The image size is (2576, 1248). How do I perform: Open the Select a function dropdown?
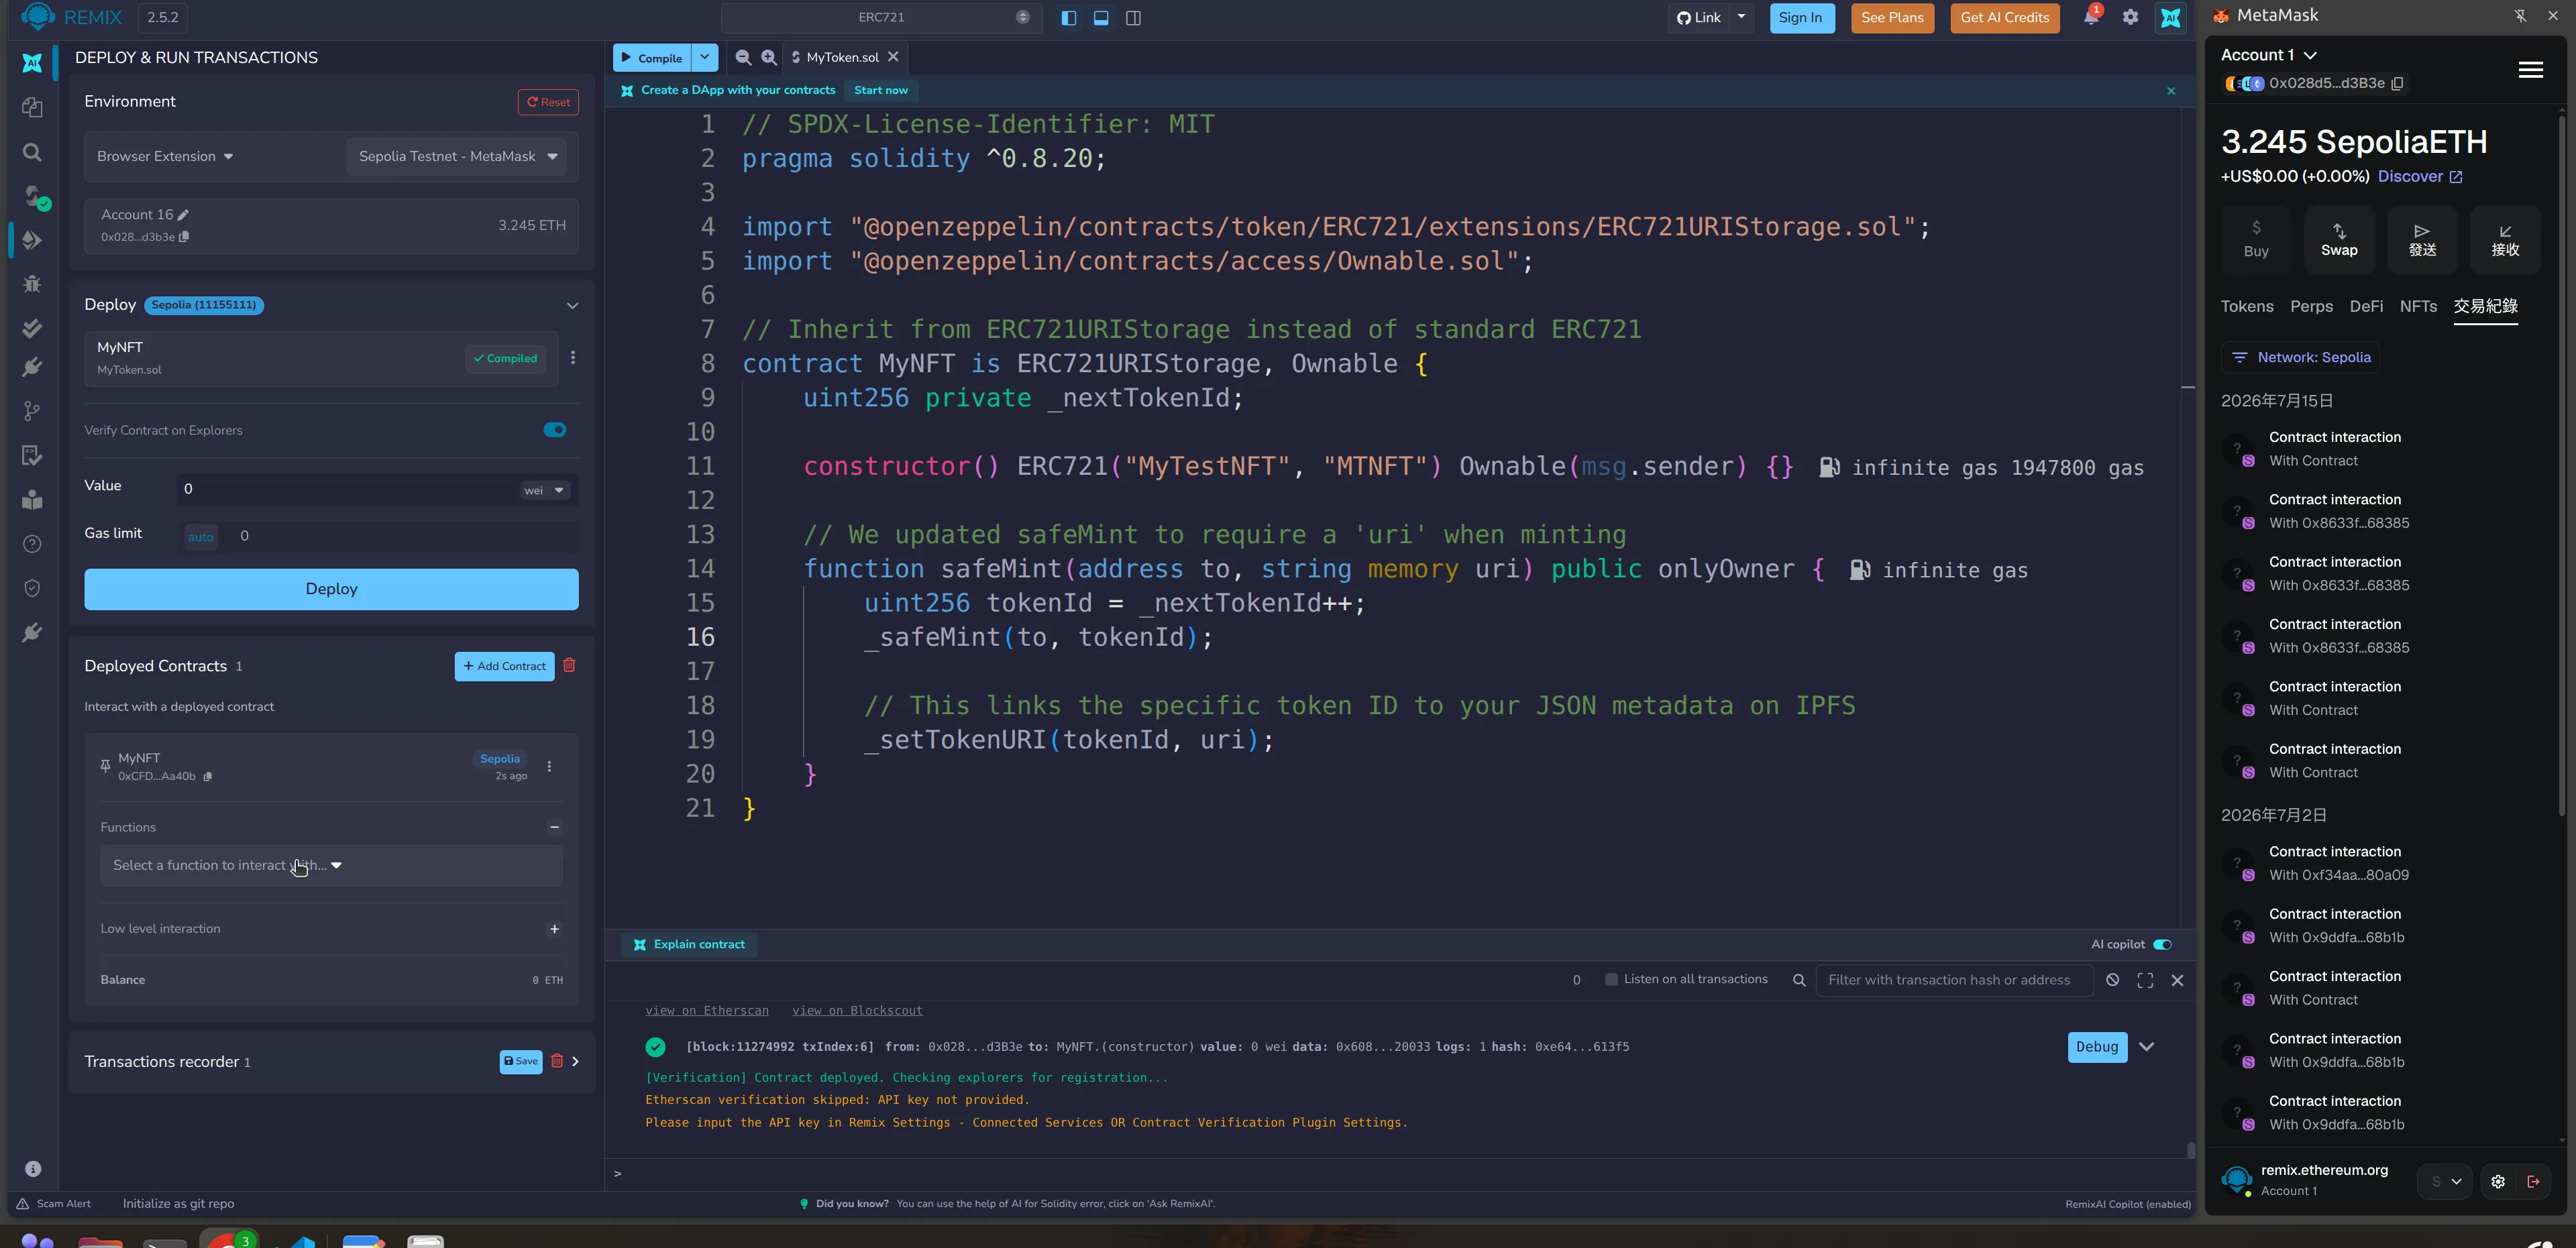331,865
